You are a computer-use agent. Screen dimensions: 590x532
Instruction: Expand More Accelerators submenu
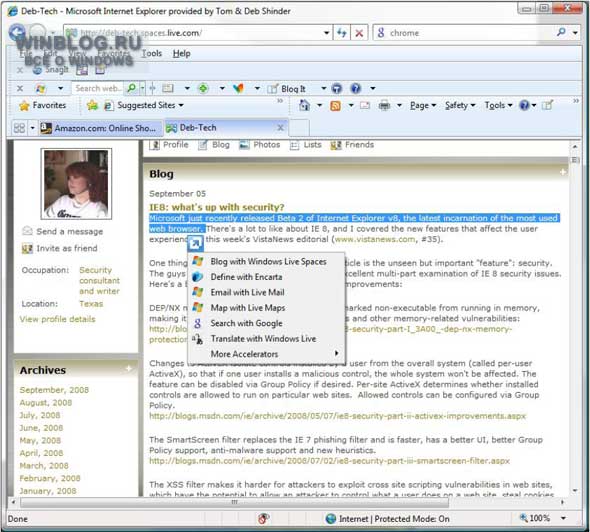tap(266, 354)
